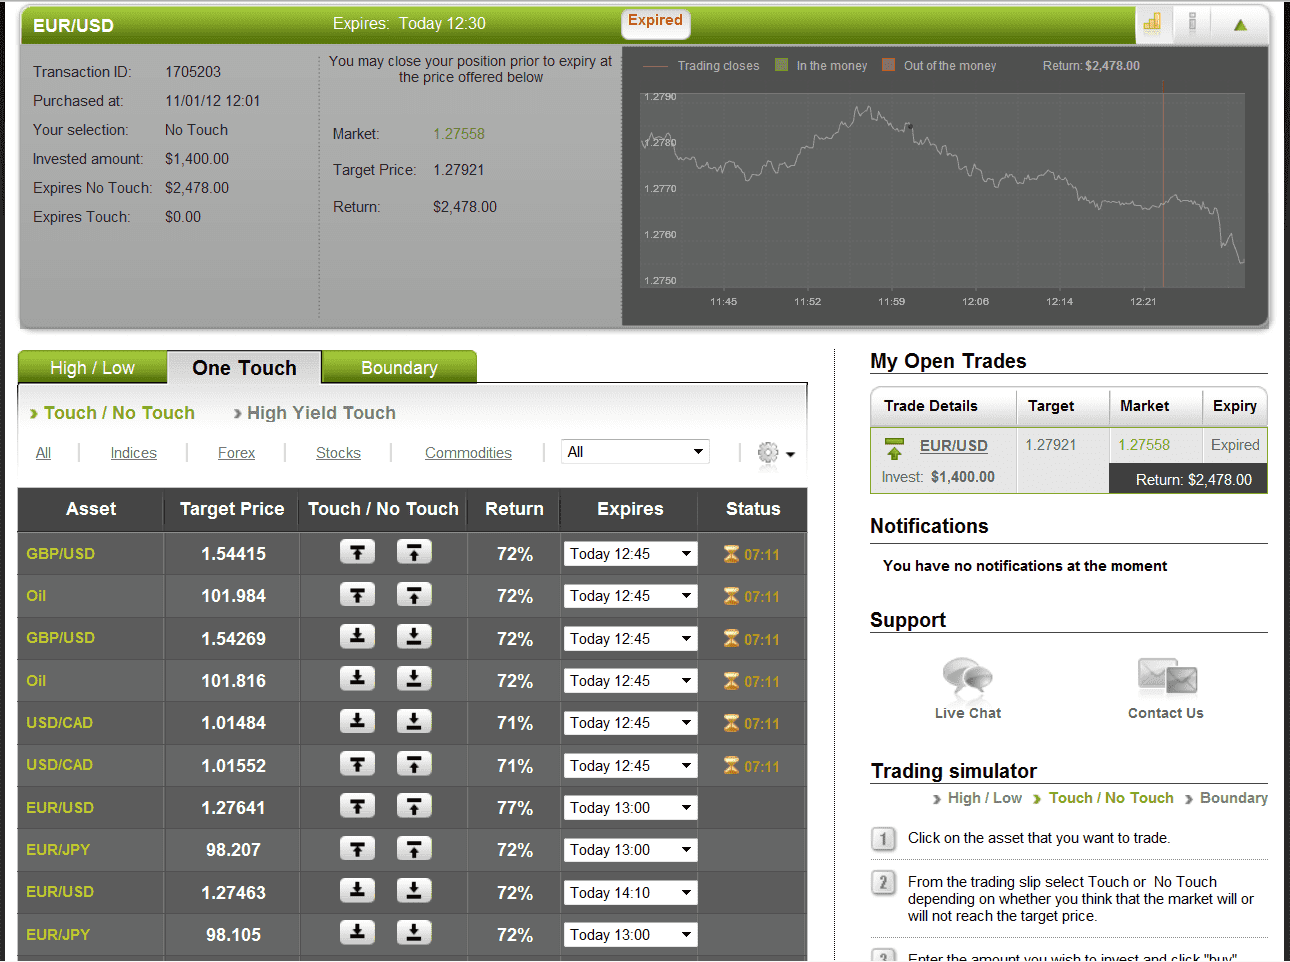
Task: Open the Commodities filter link
Action: click(x=468, y=452)
